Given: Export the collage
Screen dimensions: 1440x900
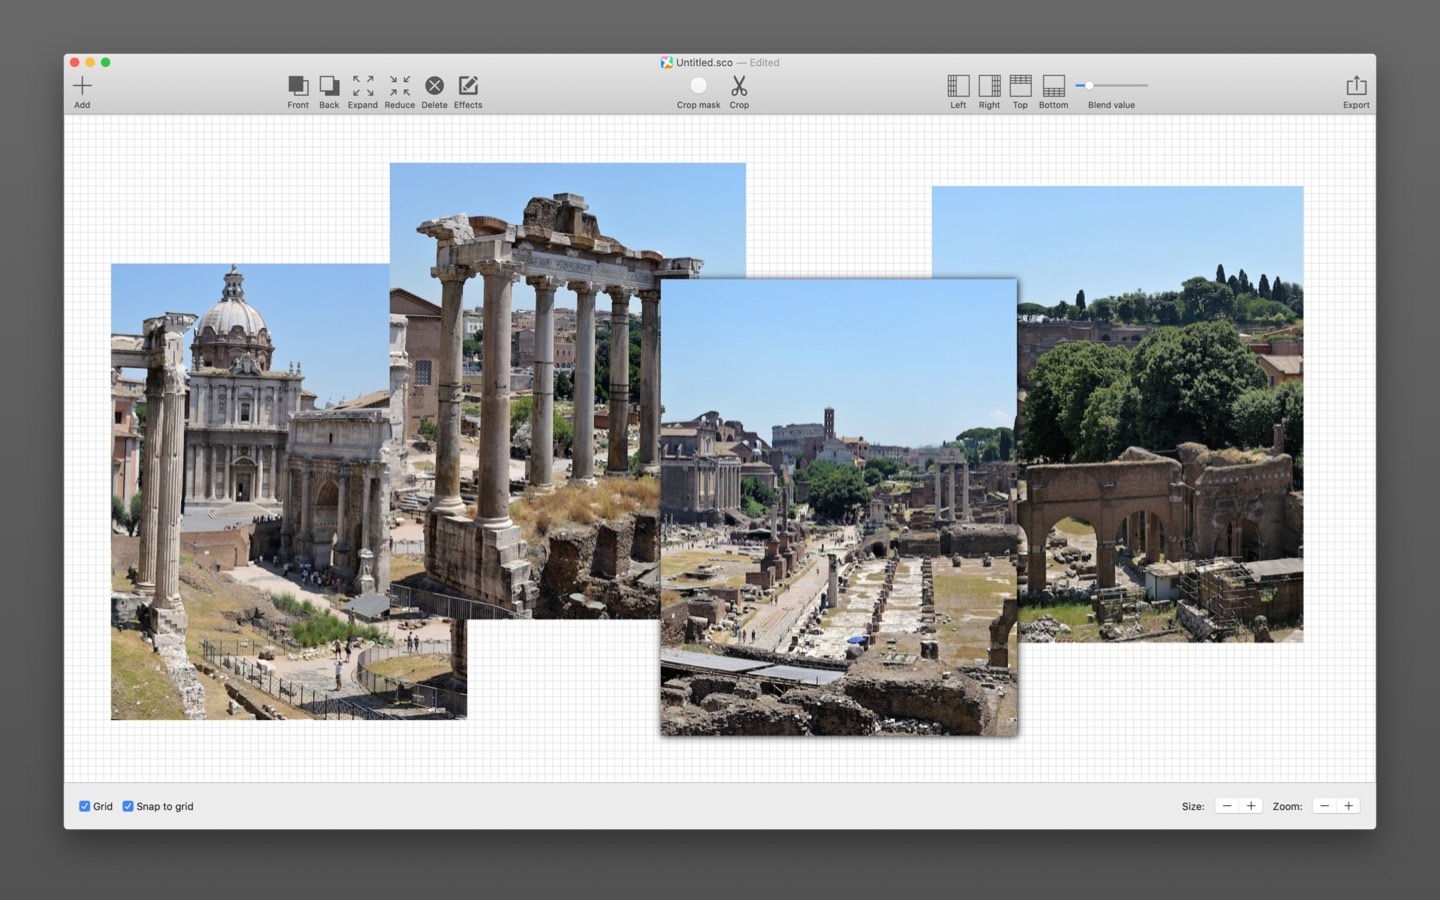Looking at the screenshot, I should tap(1356, 86).
